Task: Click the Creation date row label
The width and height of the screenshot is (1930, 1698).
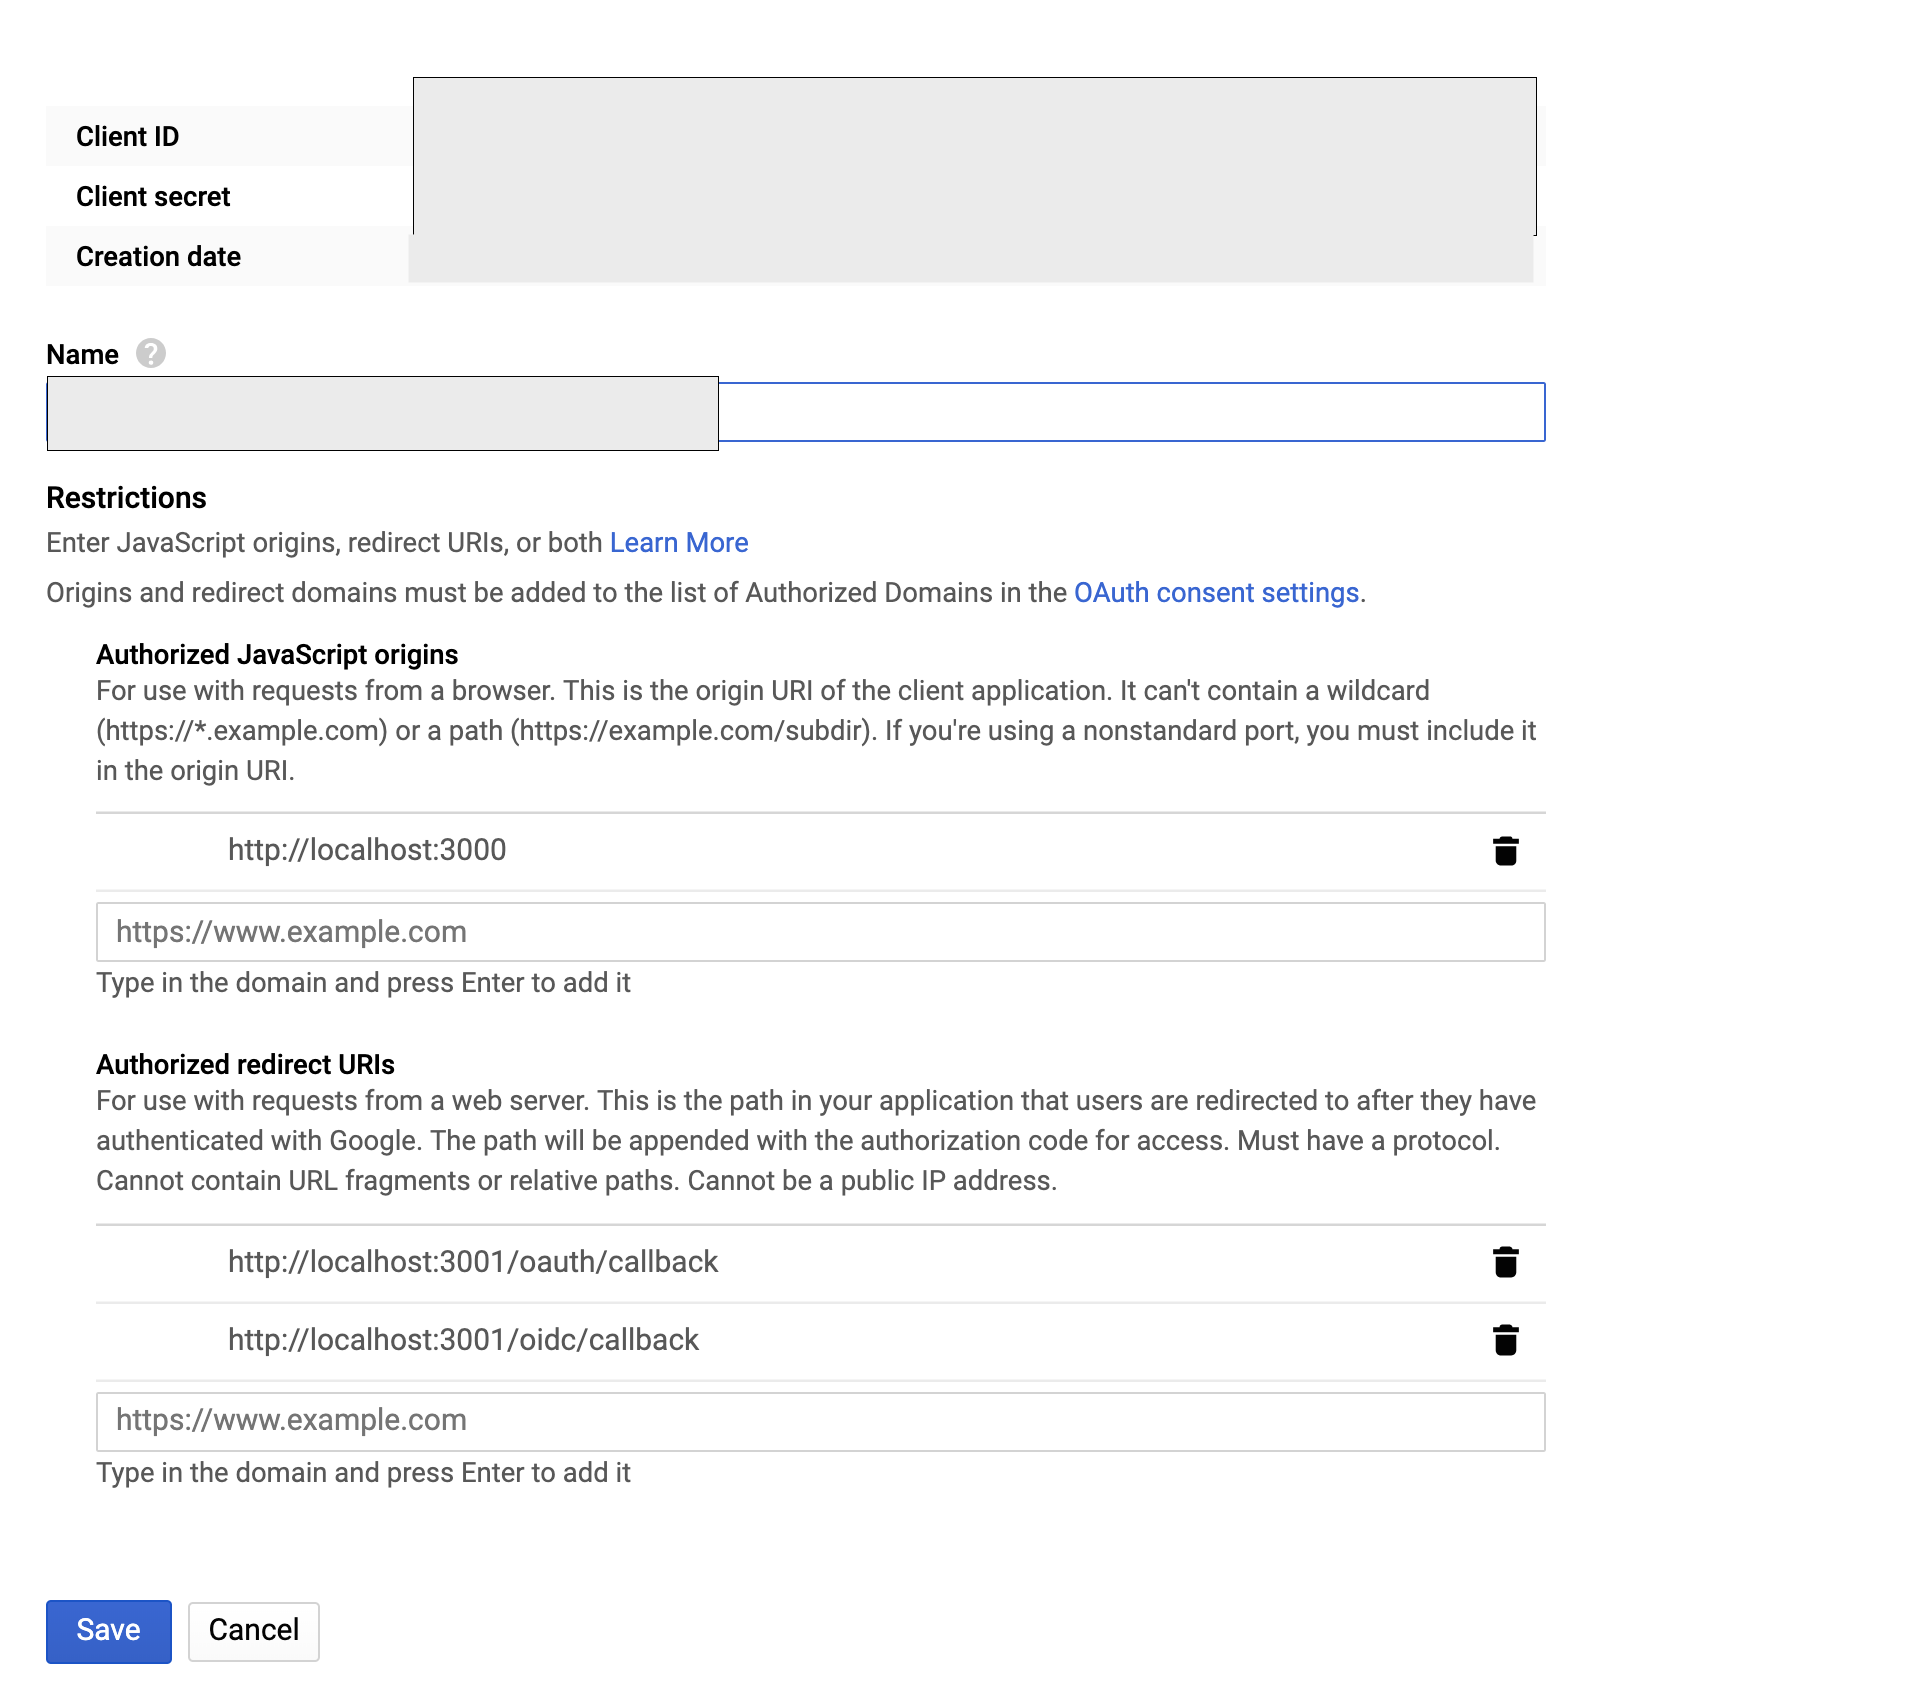Action: (x=158, y=257)
